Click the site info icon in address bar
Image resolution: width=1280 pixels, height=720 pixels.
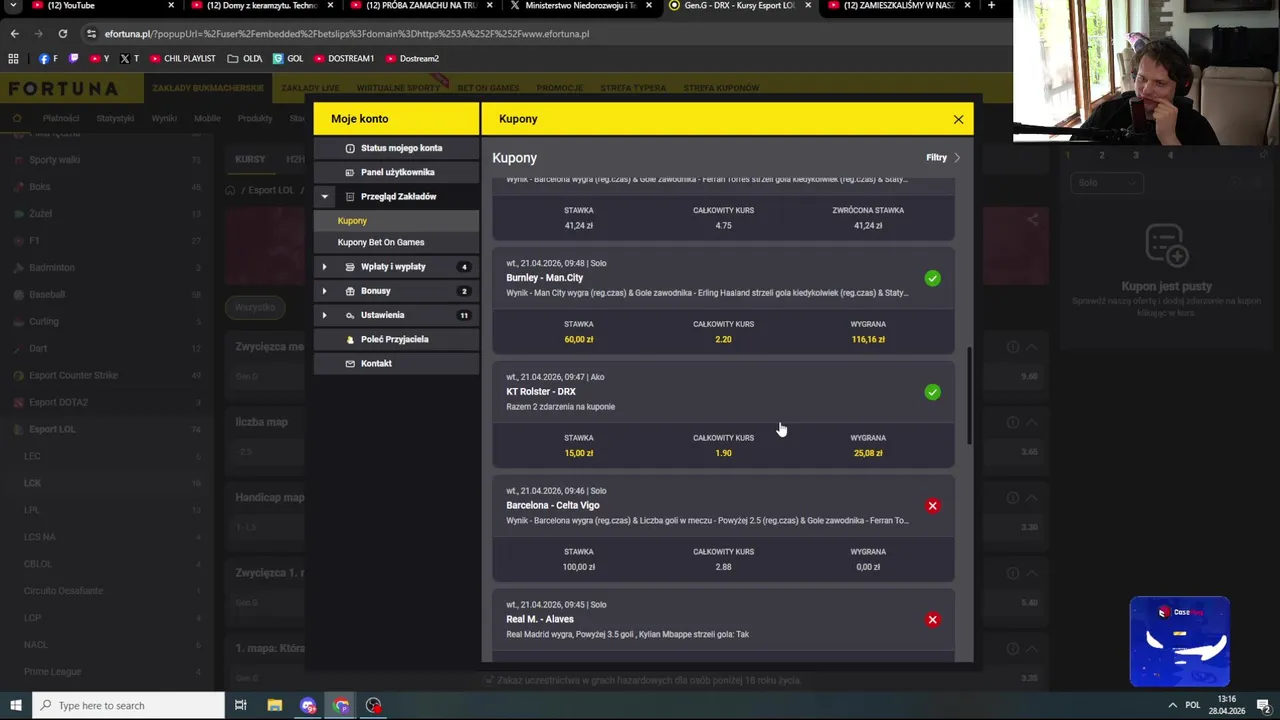(91, 33)
